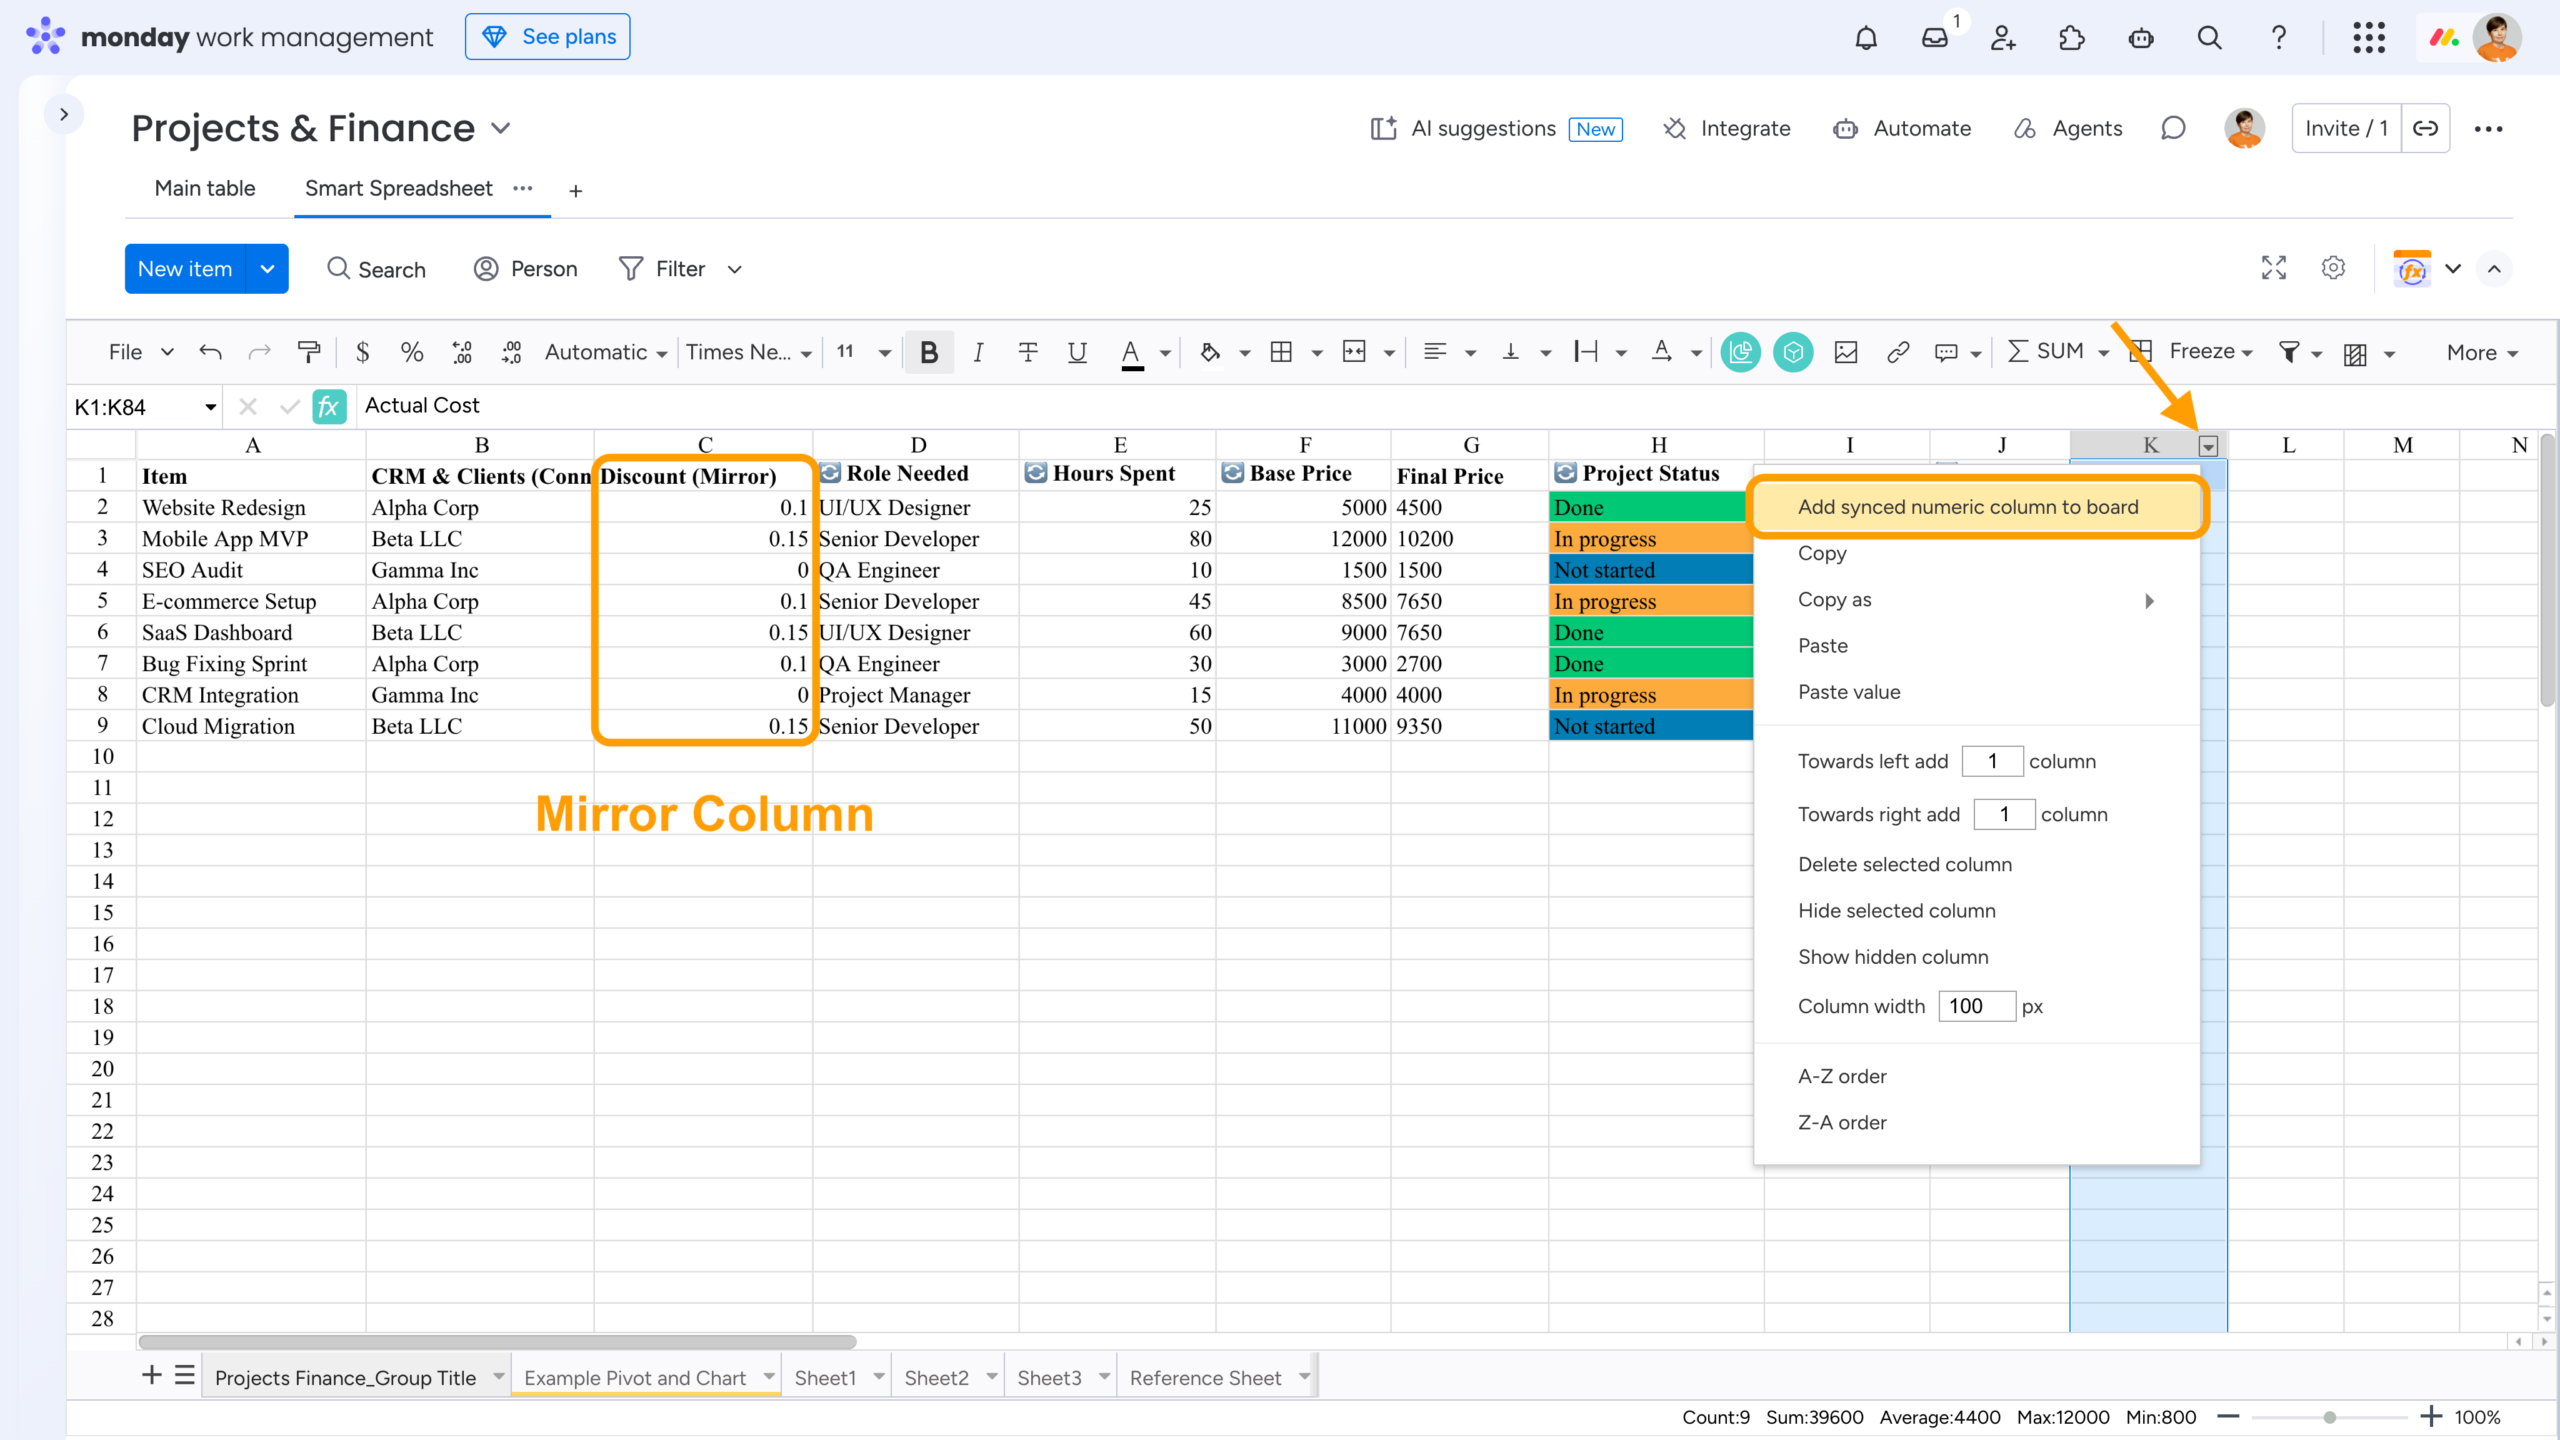Viewport: 2560px width, 1440px height.
Task: Click the See plans button
Action: pyautogui.click(x=548, y=37)
